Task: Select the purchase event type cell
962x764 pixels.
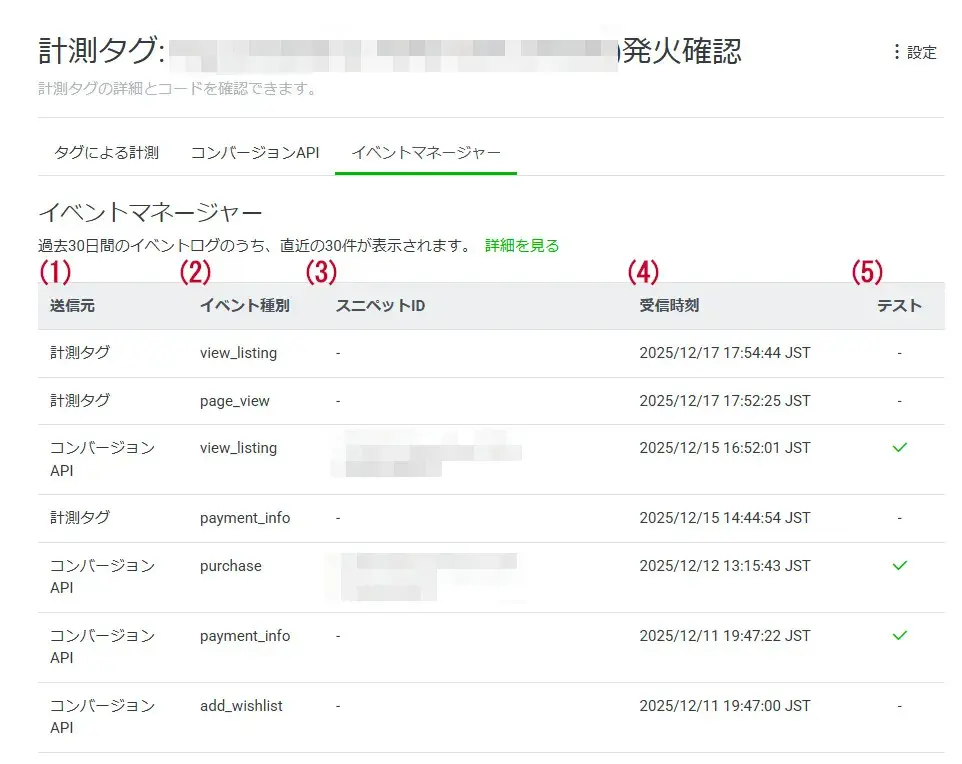Action: [230, 566]
